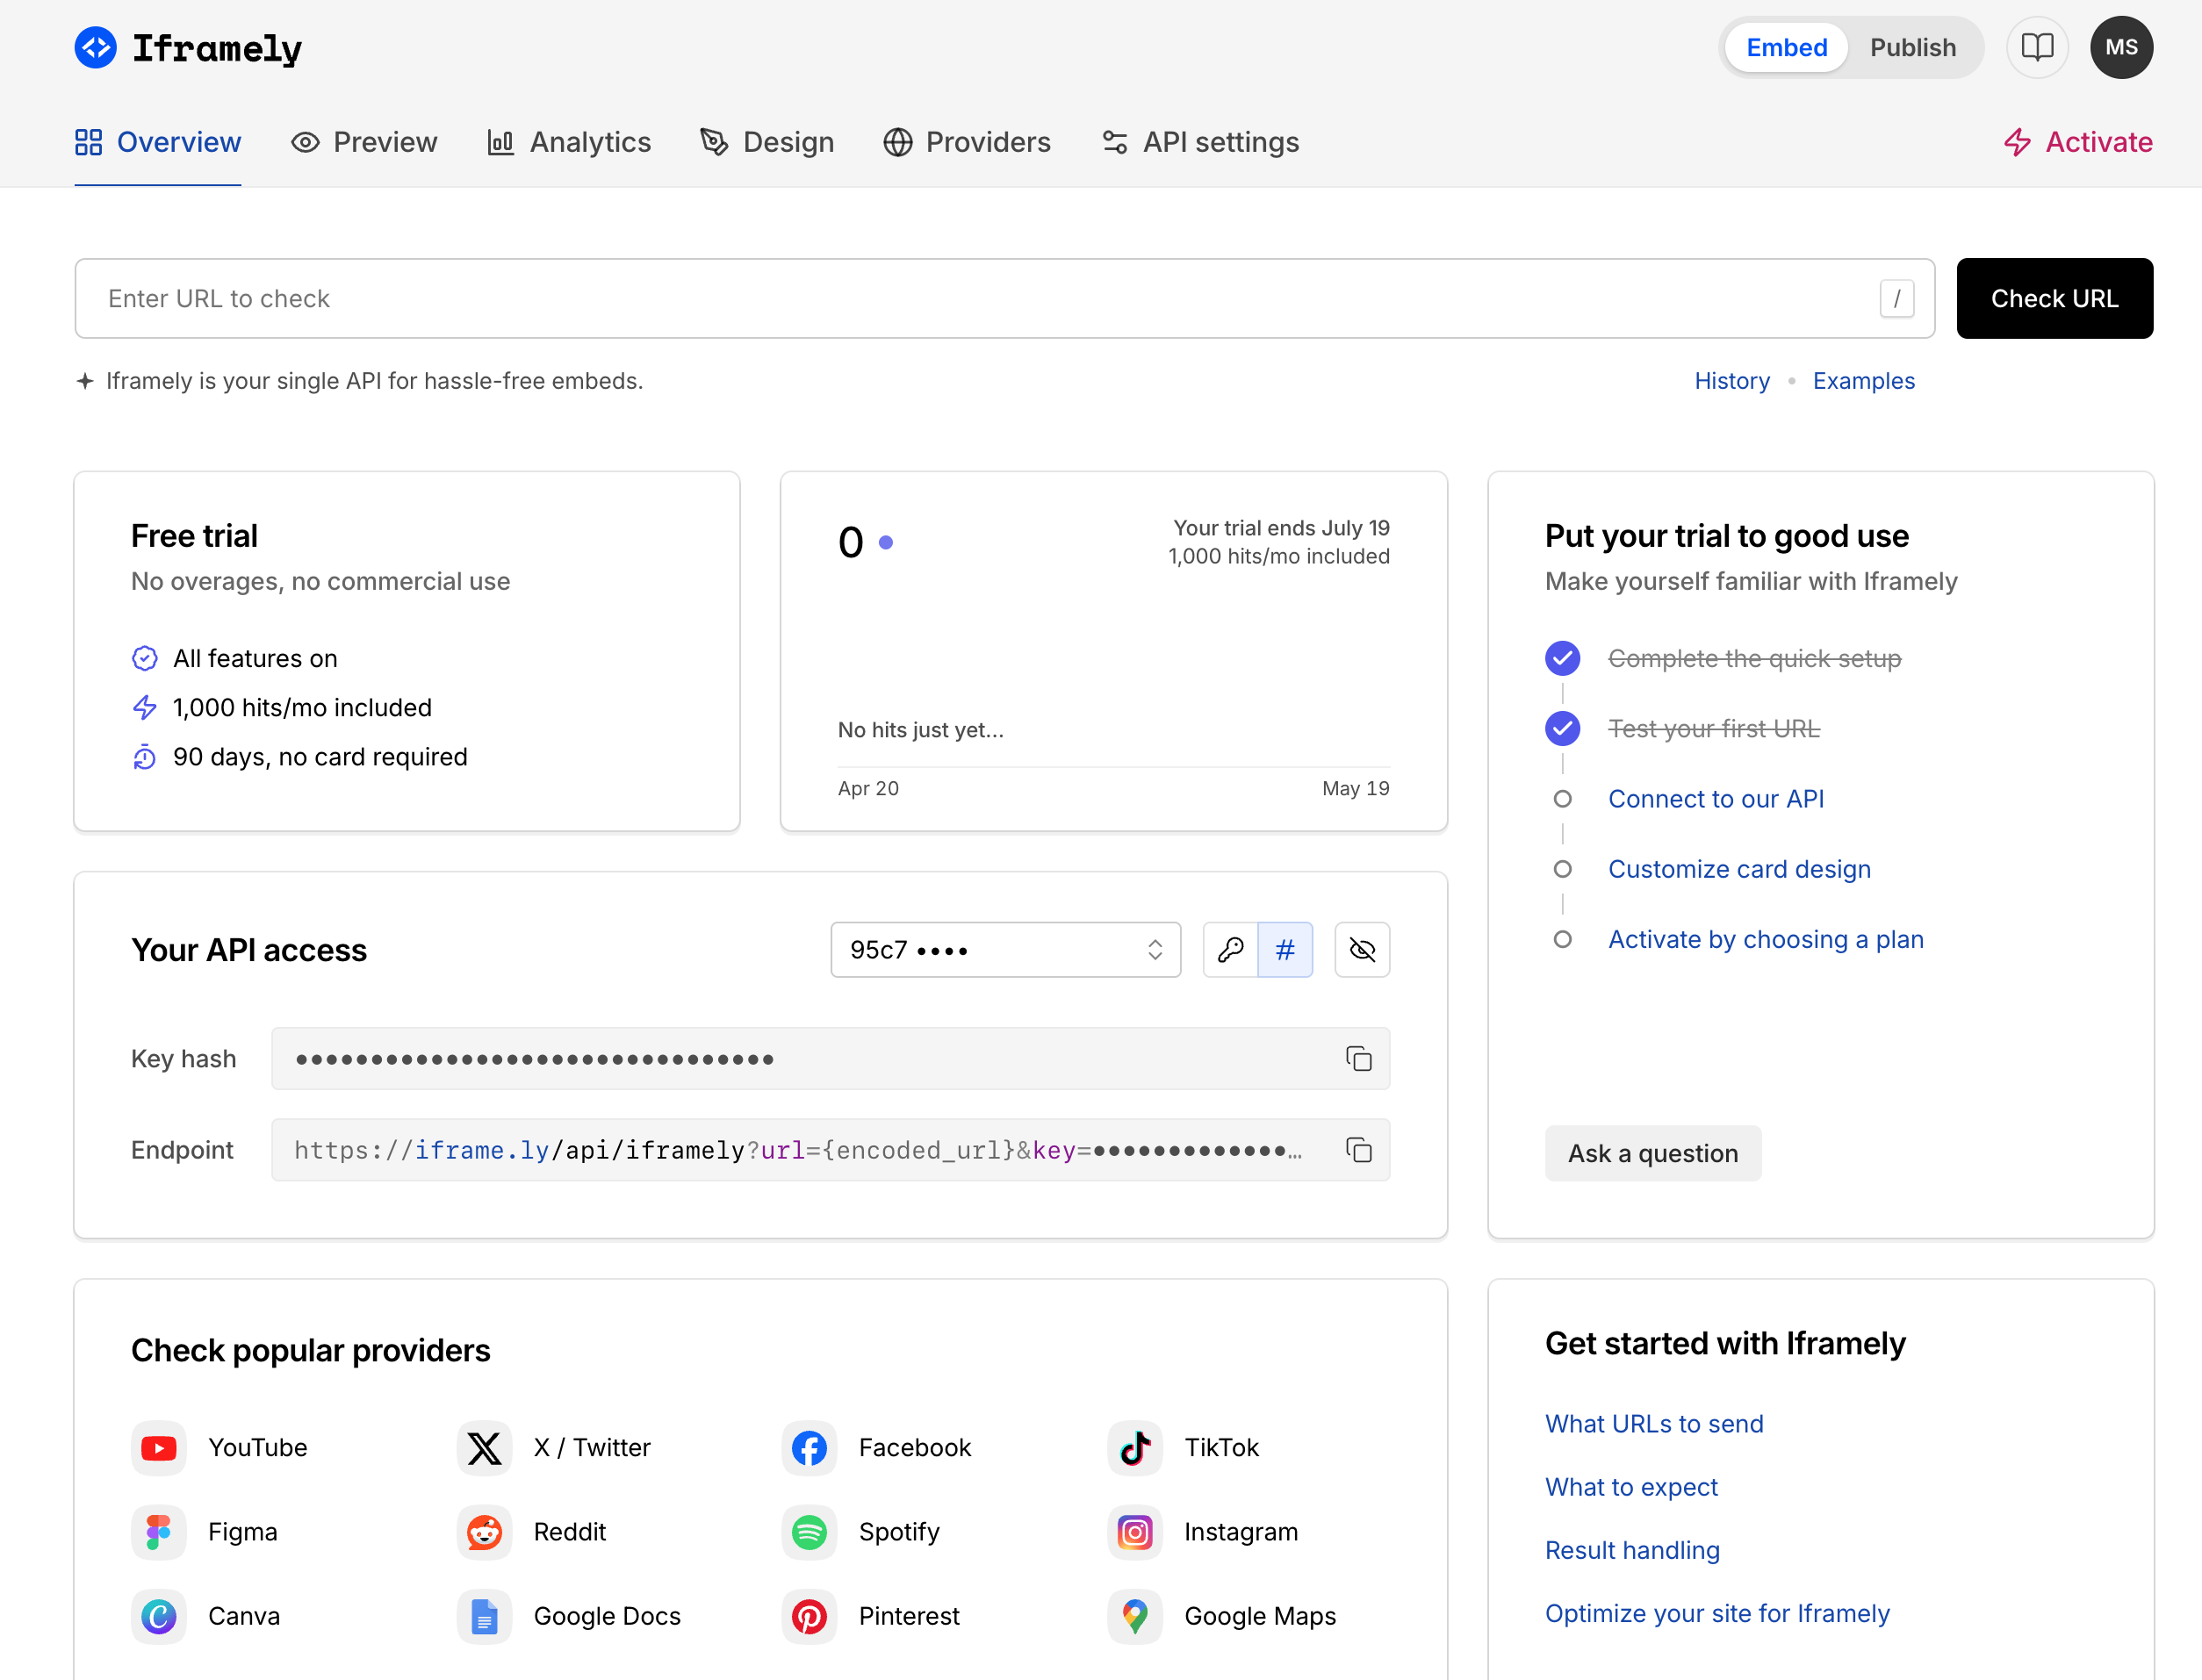2202x1680 pixels.
Task: Click the 1,000 hits/mo included feature text
Action: [302, 707]
